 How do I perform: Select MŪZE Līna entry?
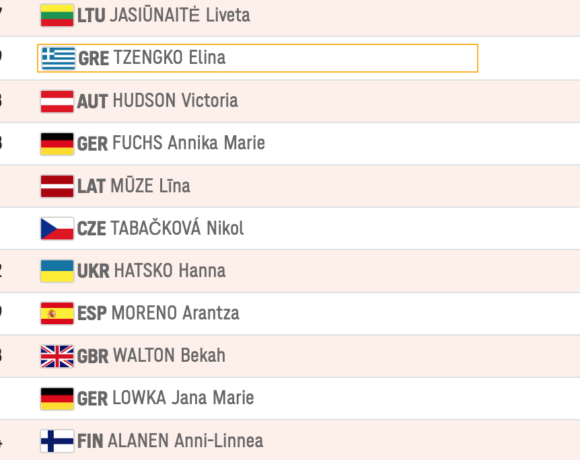[150, 185]
